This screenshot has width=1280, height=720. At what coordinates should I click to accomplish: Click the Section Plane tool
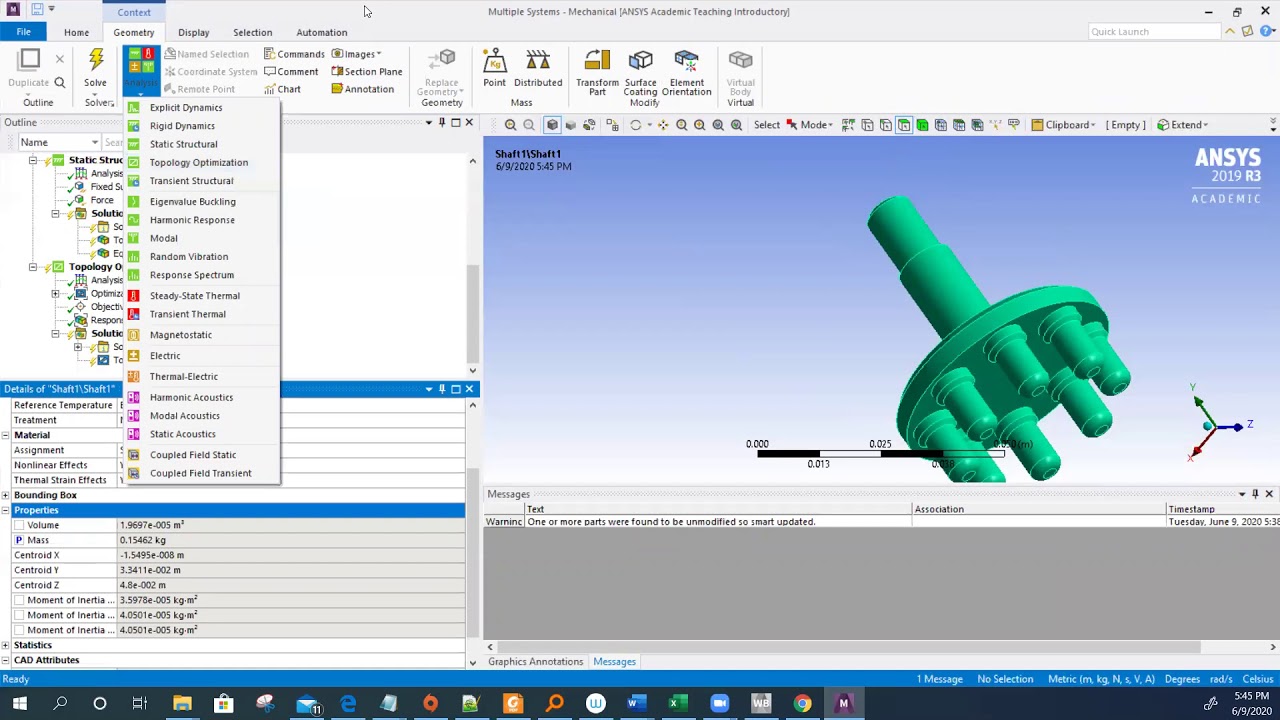[367, 72]
